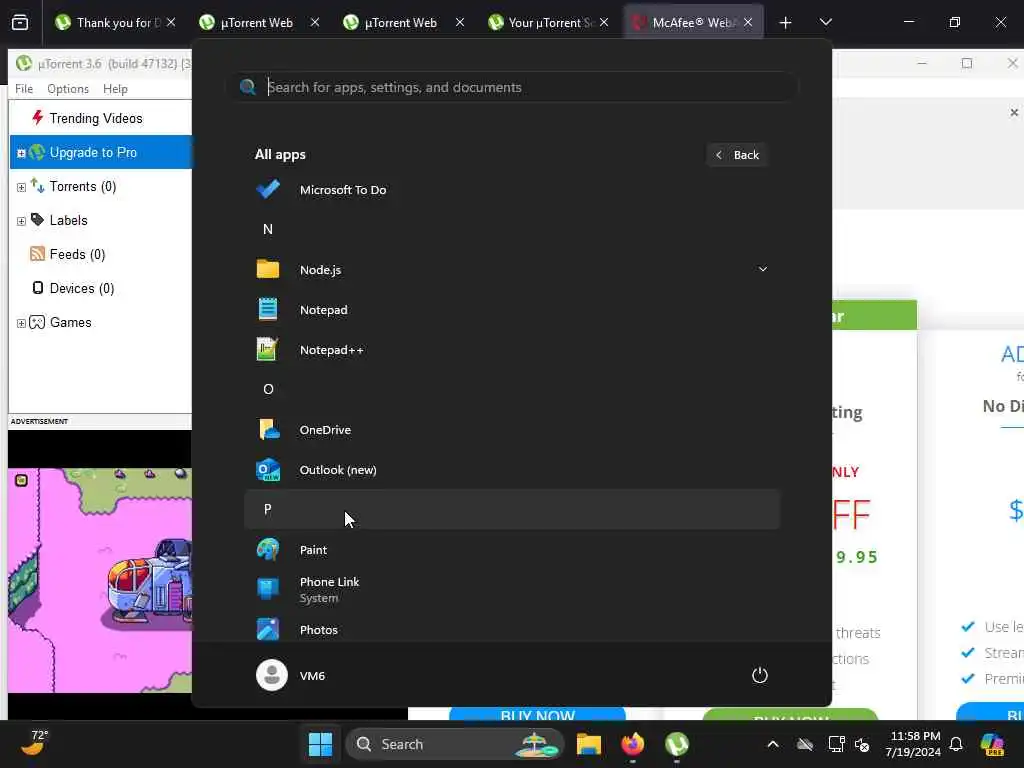This screenshot has height=768, width=1024.
Task: Open File Explorer from the taskbar
Action: (588, 744)
